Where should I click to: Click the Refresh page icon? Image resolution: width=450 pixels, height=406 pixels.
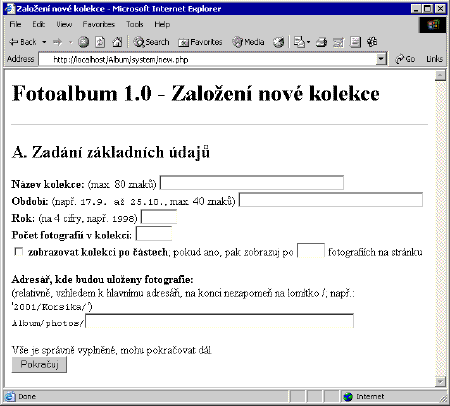(100, 42)
